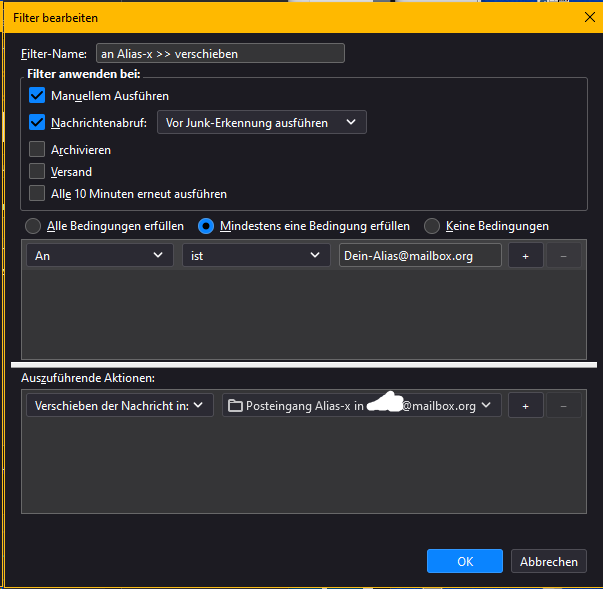Uncheck Manuellem Ausführen checkbox

(37, 95)
